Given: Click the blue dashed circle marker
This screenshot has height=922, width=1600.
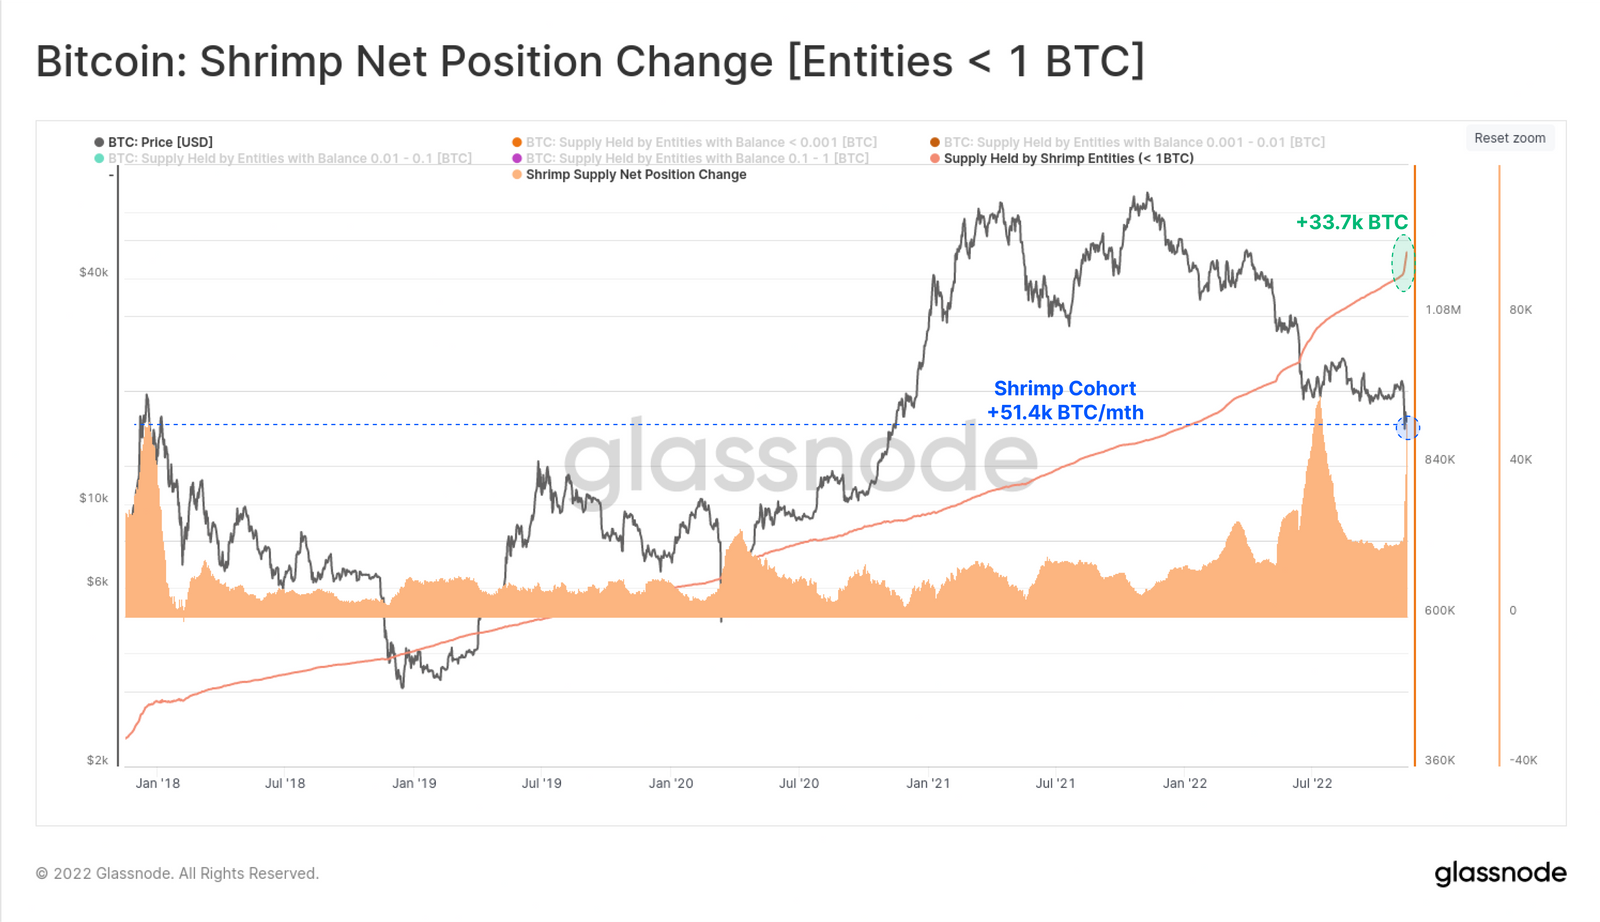Looking at the screenshot, I should 1408,428.
